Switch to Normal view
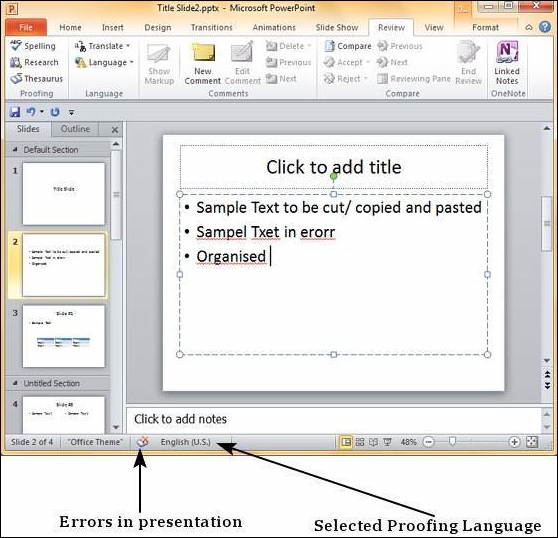Image resolution: width=558 pixels, height=538 pixels. click(346, 442)
